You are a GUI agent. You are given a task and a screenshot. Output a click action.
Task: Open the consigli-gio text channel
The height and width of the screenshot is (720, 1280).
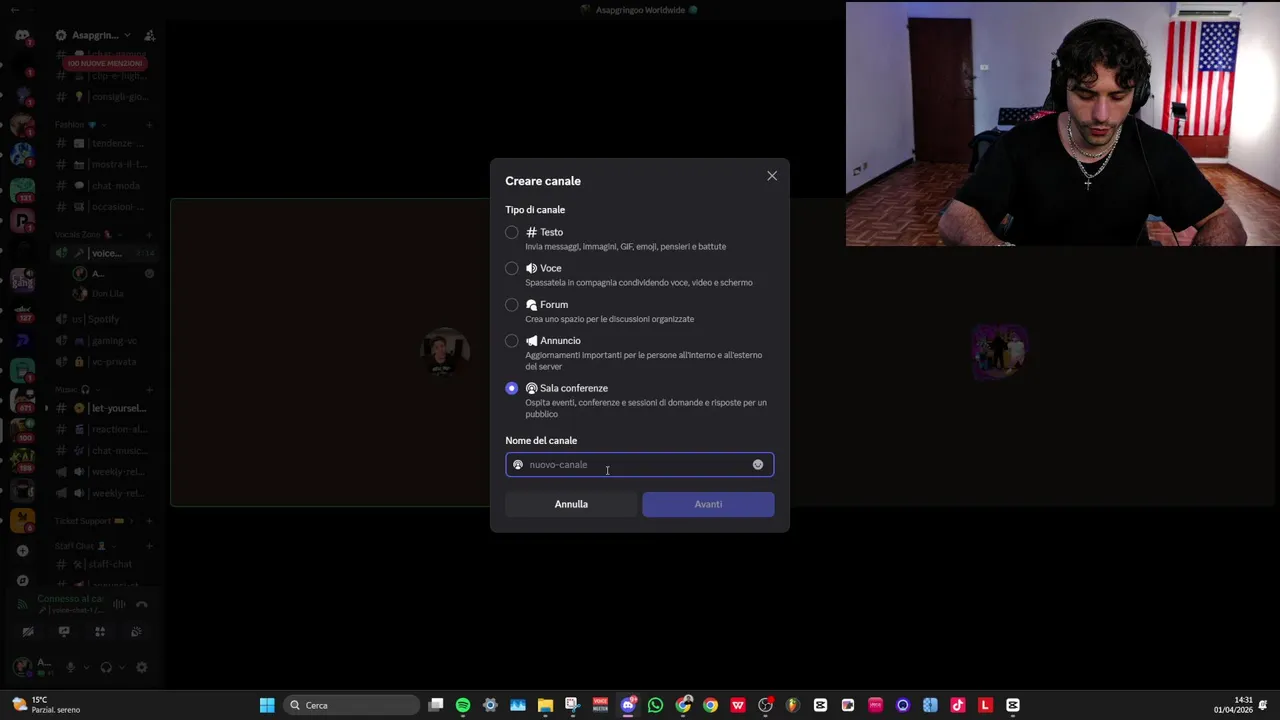pyautogui.click(x=105, y=97)
